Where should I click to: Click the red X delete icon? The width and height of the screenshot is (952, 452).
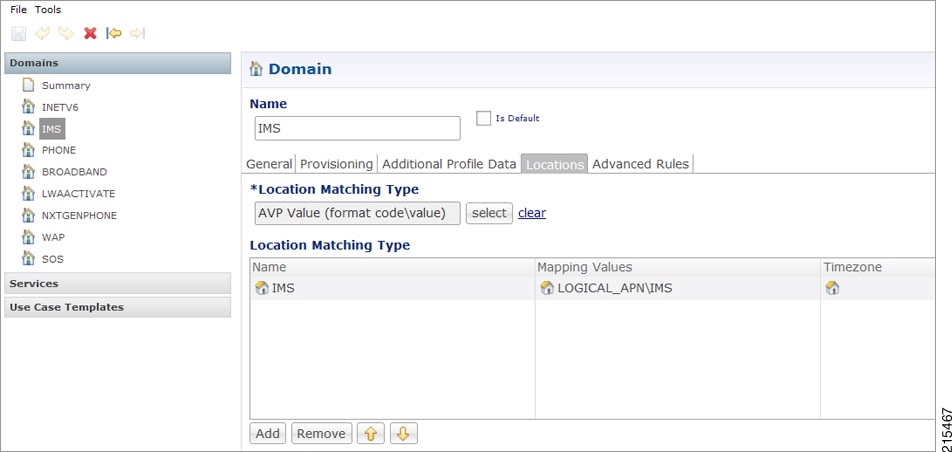pyautogui.click(x=90, y=33)
